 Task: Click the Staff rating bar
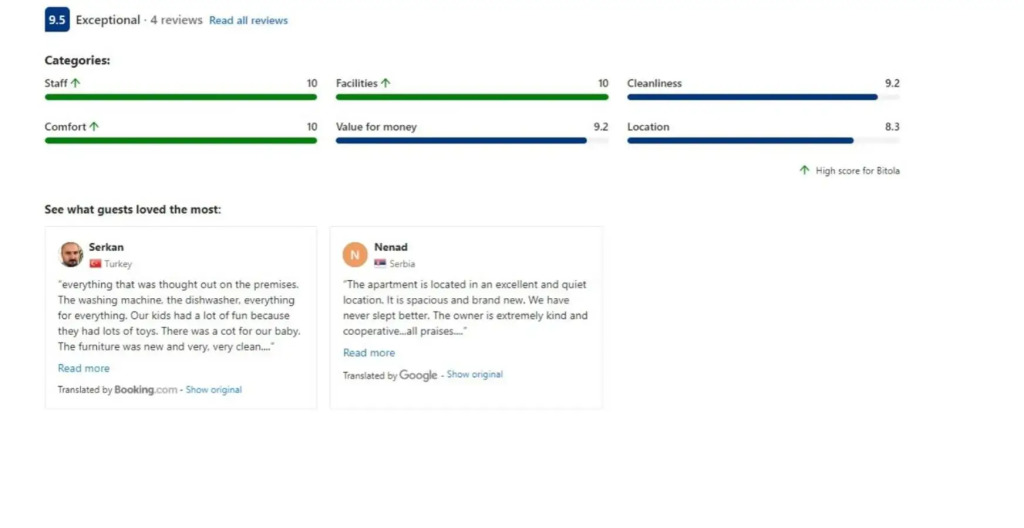click(x=181, y=97)
